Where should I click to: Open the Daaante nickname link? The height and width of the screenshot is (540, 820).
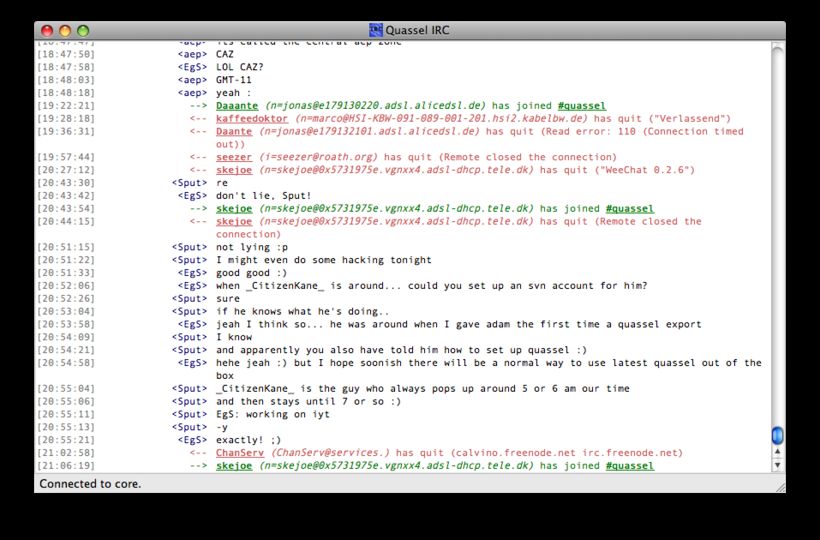pyautogui.click(x=237, y=106)
